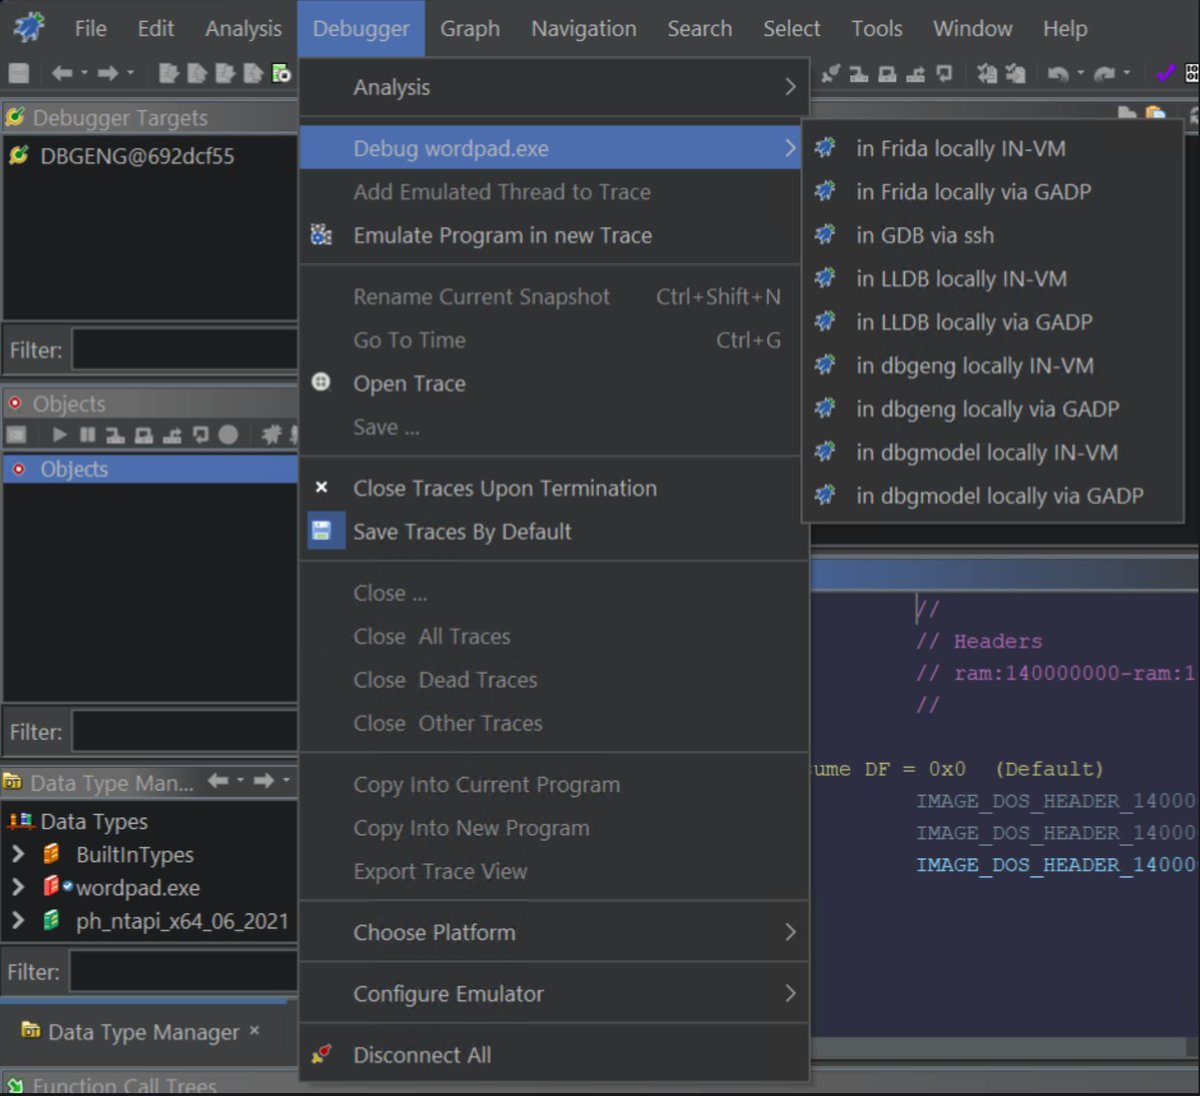Open the Navigation menu
Screen dimensions: 1200x1096
click(584, 28)
